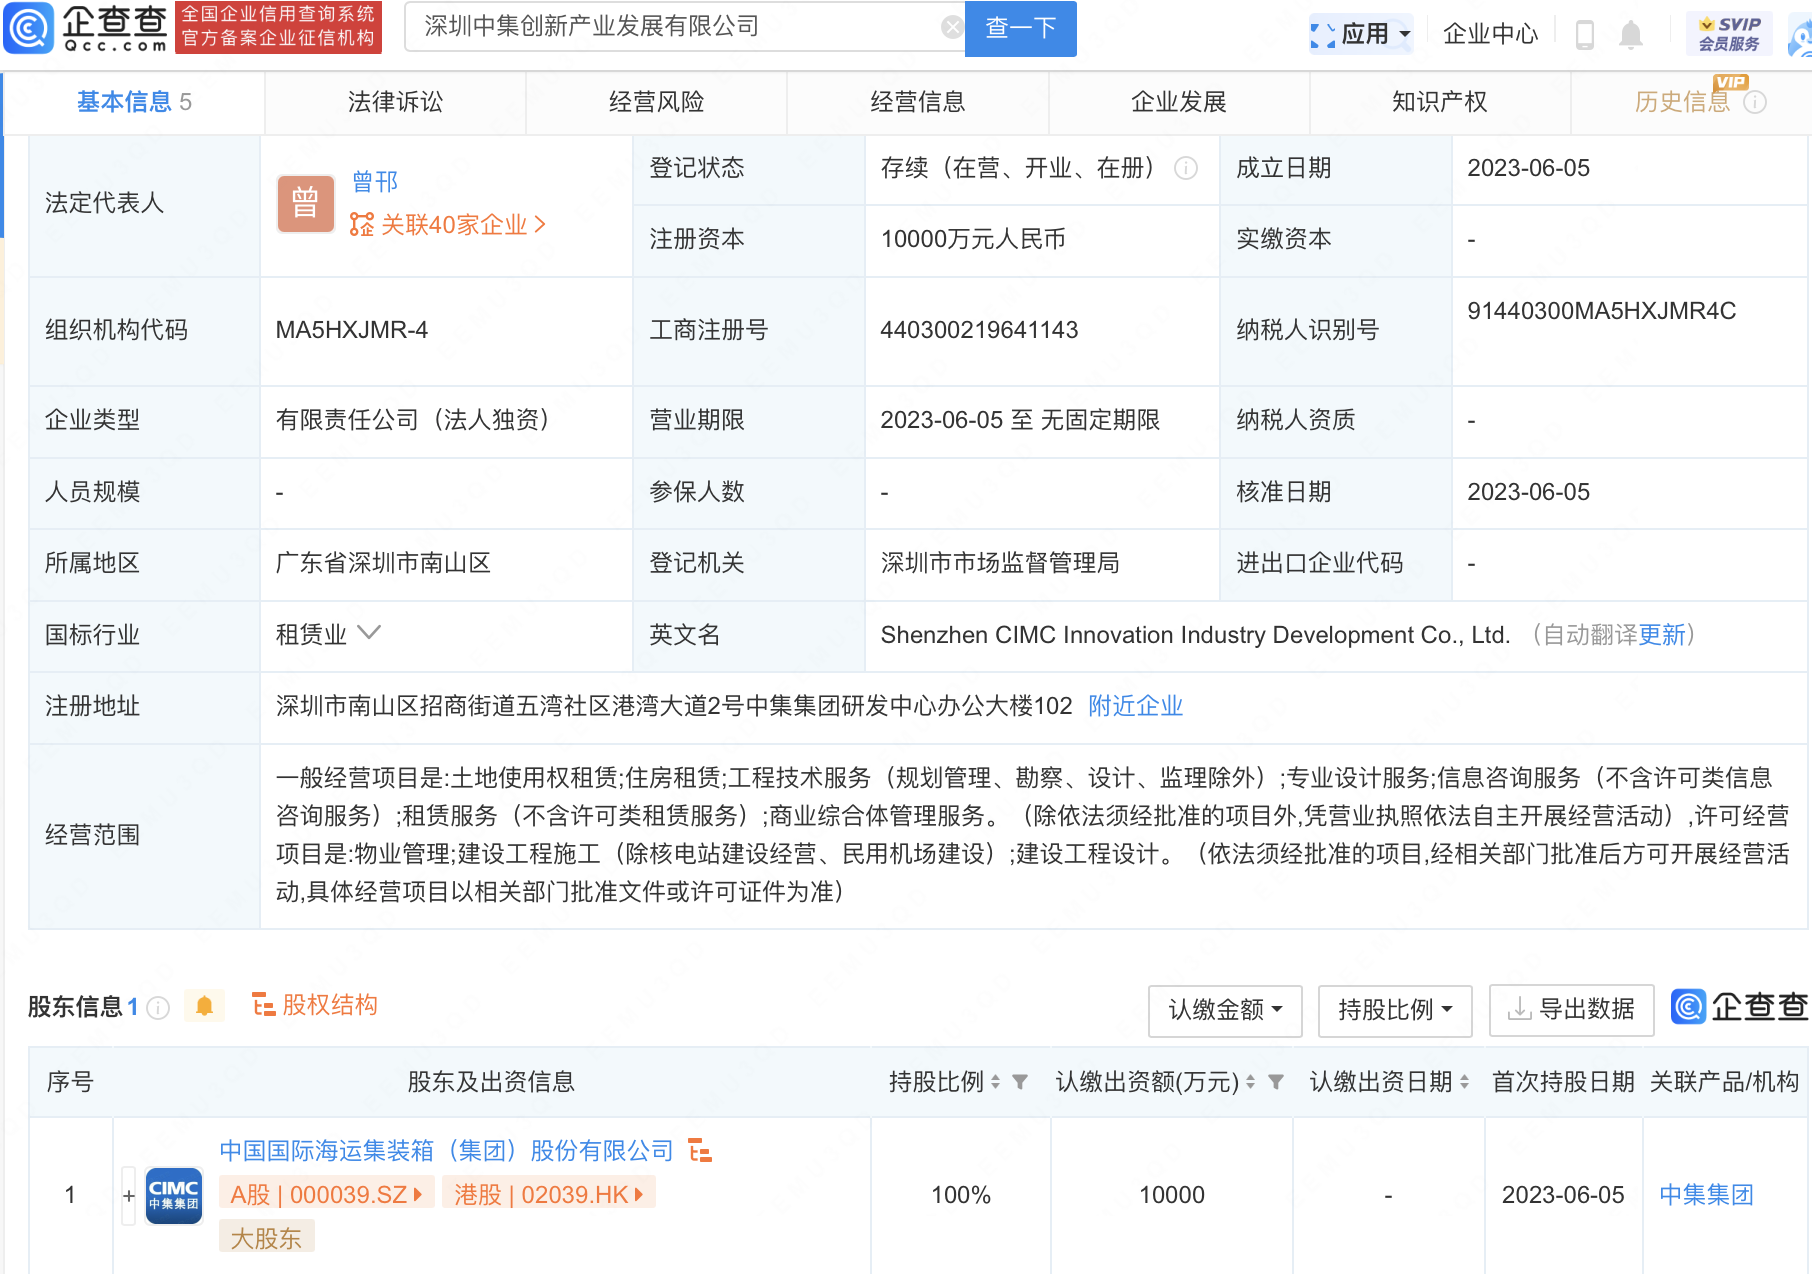Switch to 法律诉讼 tab
This screenshot has height=1274, width=1812.
pos(395,102)
